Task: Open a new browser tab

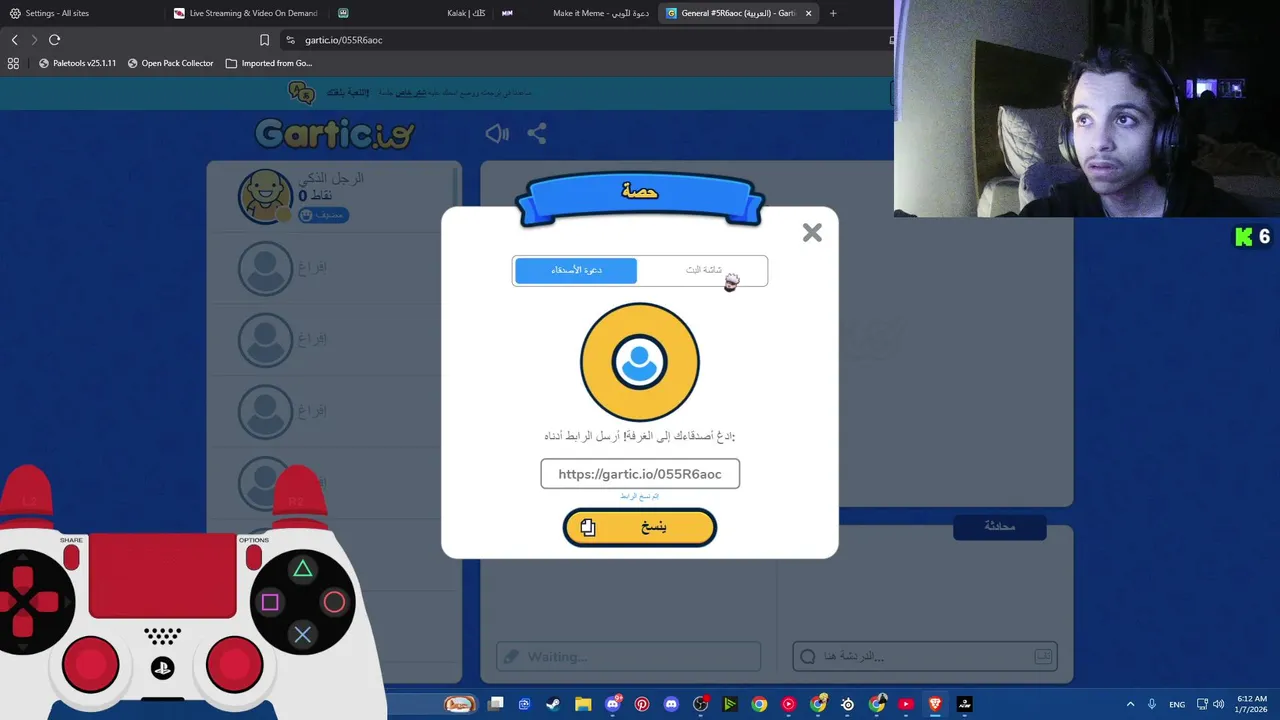Action: tap(833, 13)
